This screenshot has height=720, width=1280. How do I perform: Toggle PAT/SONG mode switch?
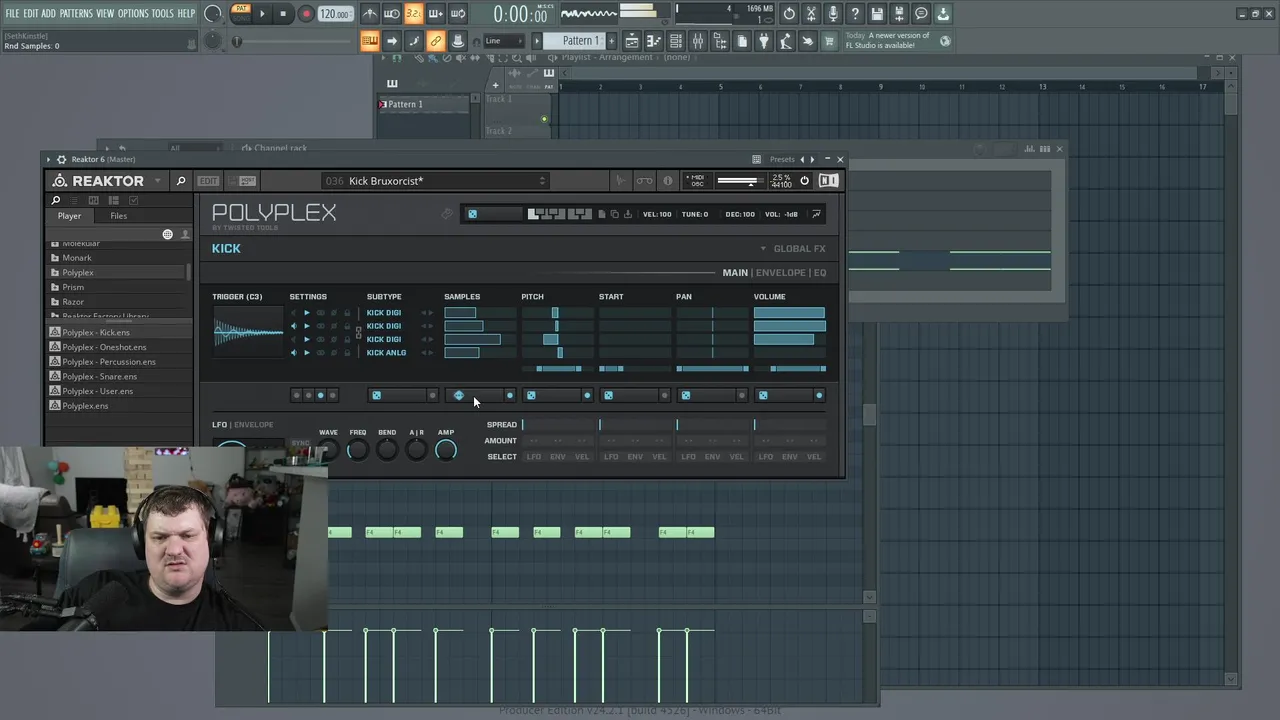click(x=240, y=13)
